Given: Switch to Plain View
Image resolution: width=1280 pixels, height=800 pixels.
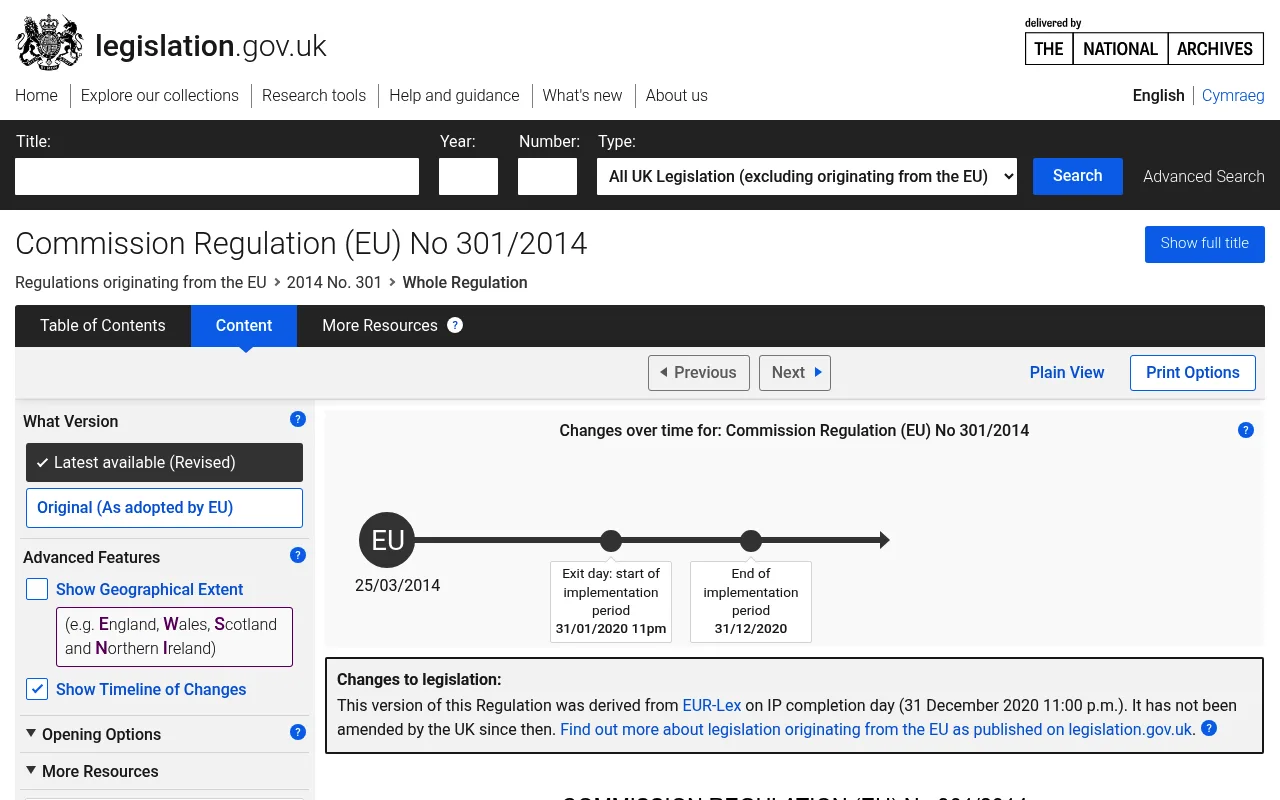Looking at the screenshot, I should point(1067,372).
